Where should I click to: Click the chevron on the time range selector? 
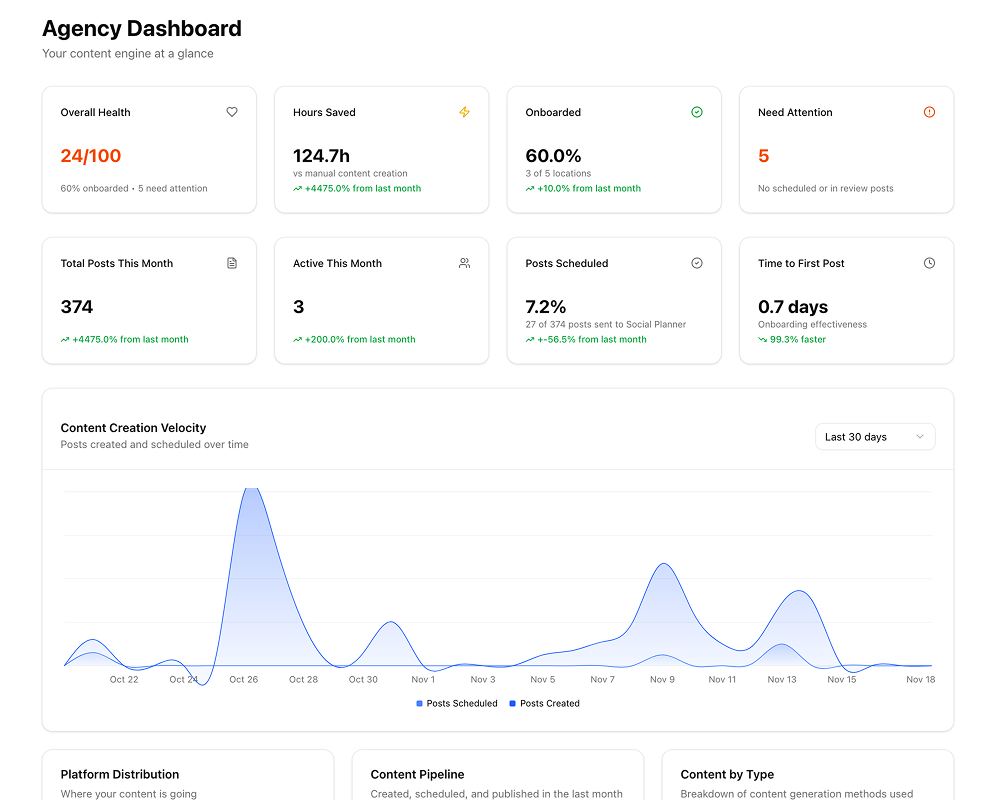[x=920, y=436]
